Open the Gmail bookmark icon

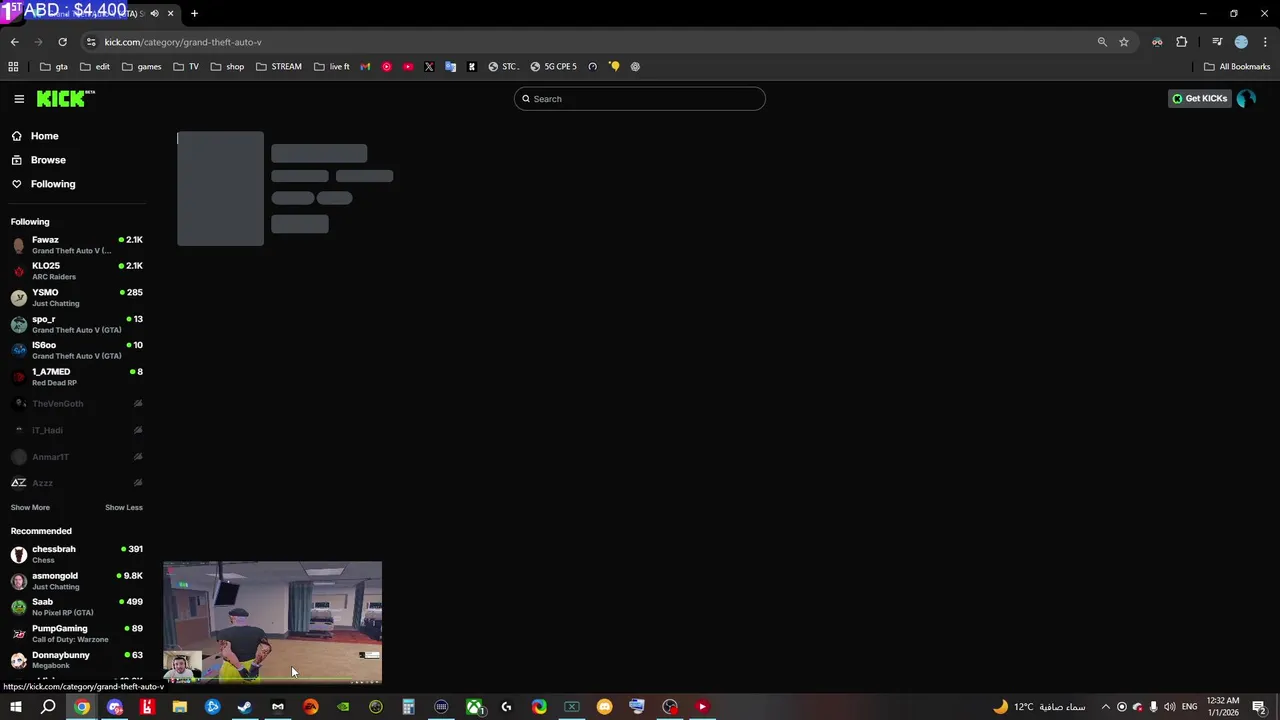tap(365, 67)
